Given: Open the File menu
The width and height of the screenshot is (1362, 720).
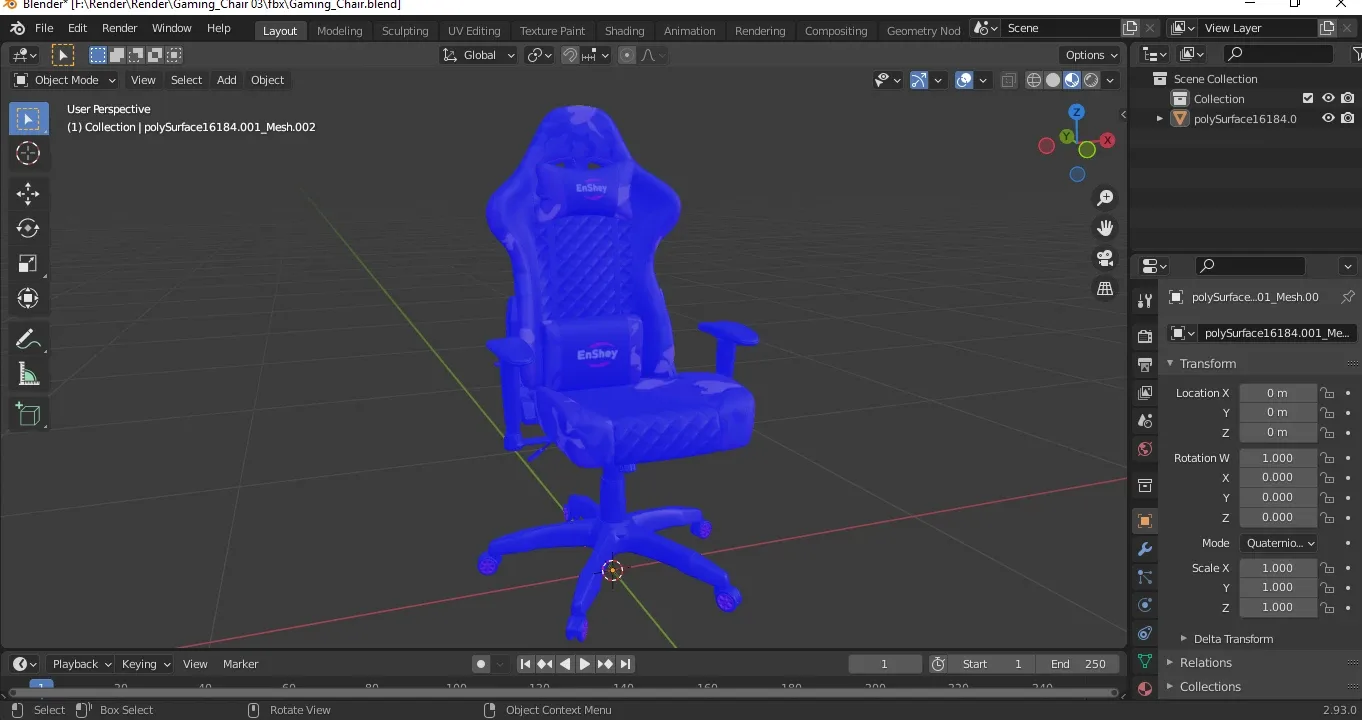Looking at the screenshot, I should pyautogui.click(x=44, y=28).
